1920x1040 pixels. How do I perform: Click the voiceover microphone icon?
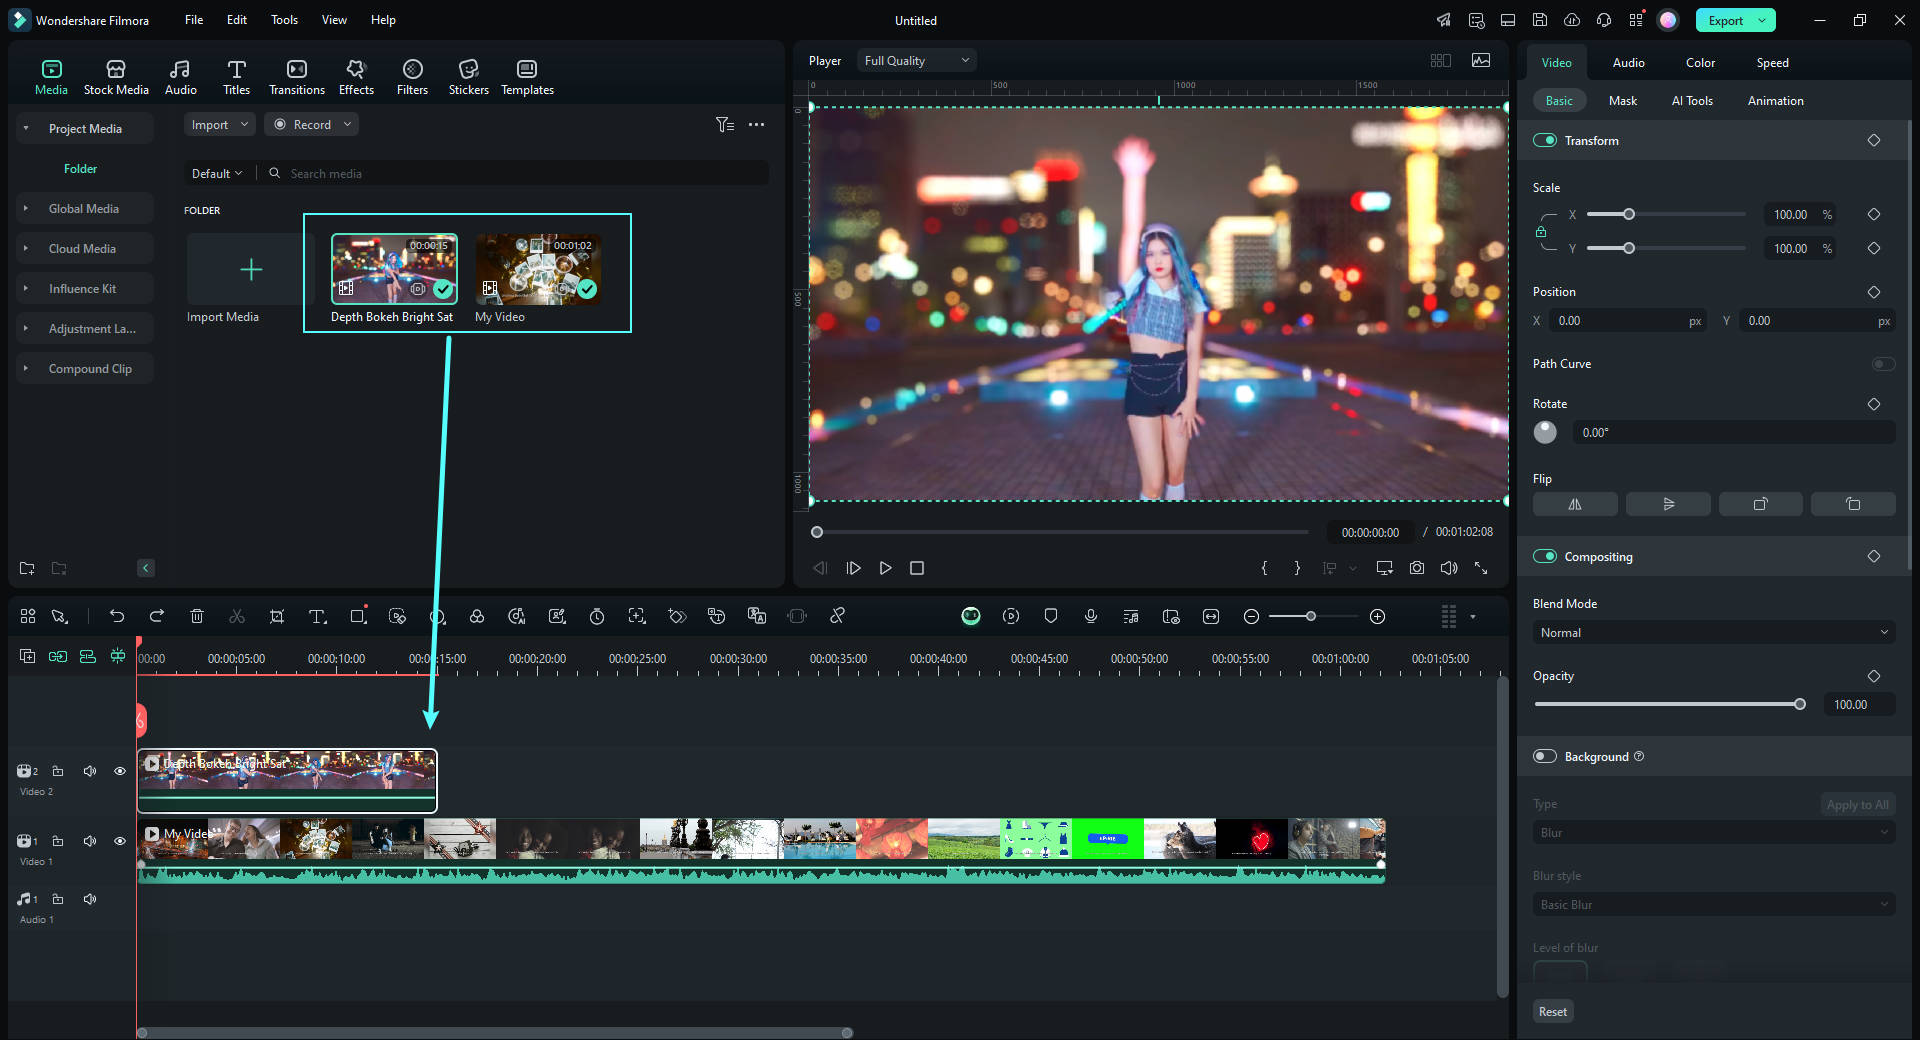[x=1091, y=617]
